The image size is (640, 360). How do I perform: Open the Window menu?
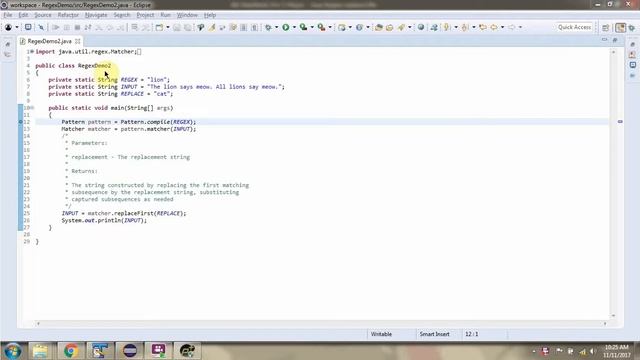[x=187, y=15]
